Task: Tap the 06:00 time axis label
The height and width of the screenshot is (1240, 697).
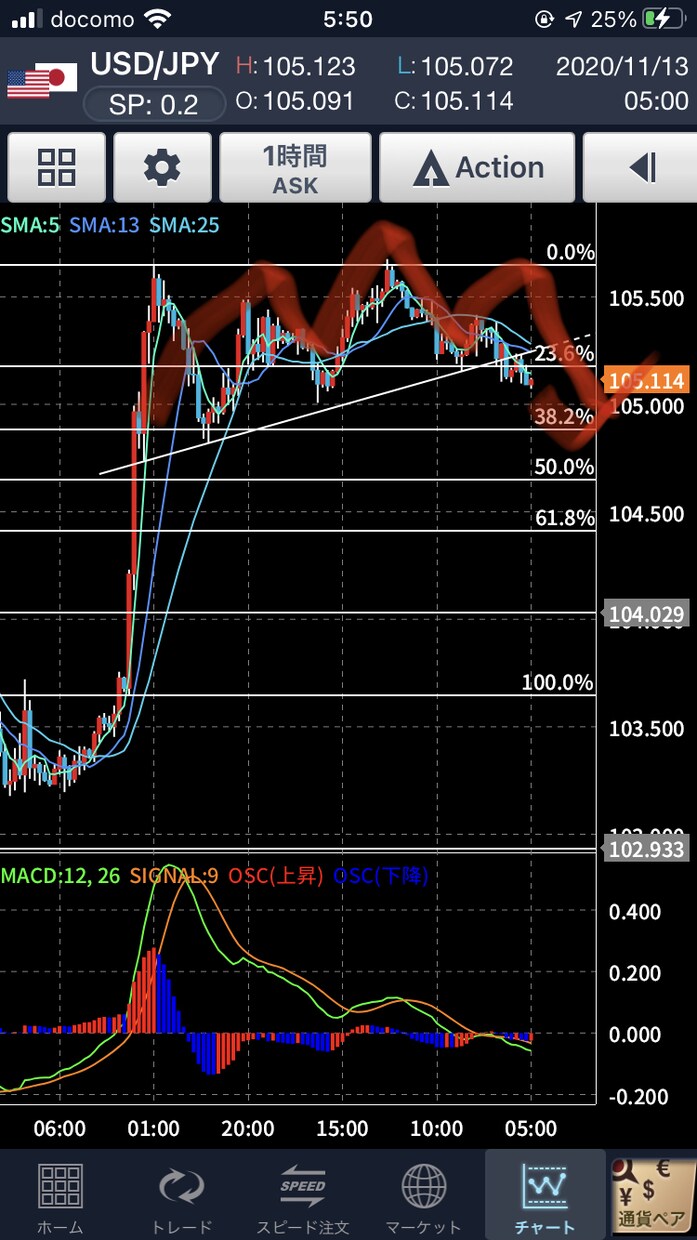Action: pos(59,1129)
